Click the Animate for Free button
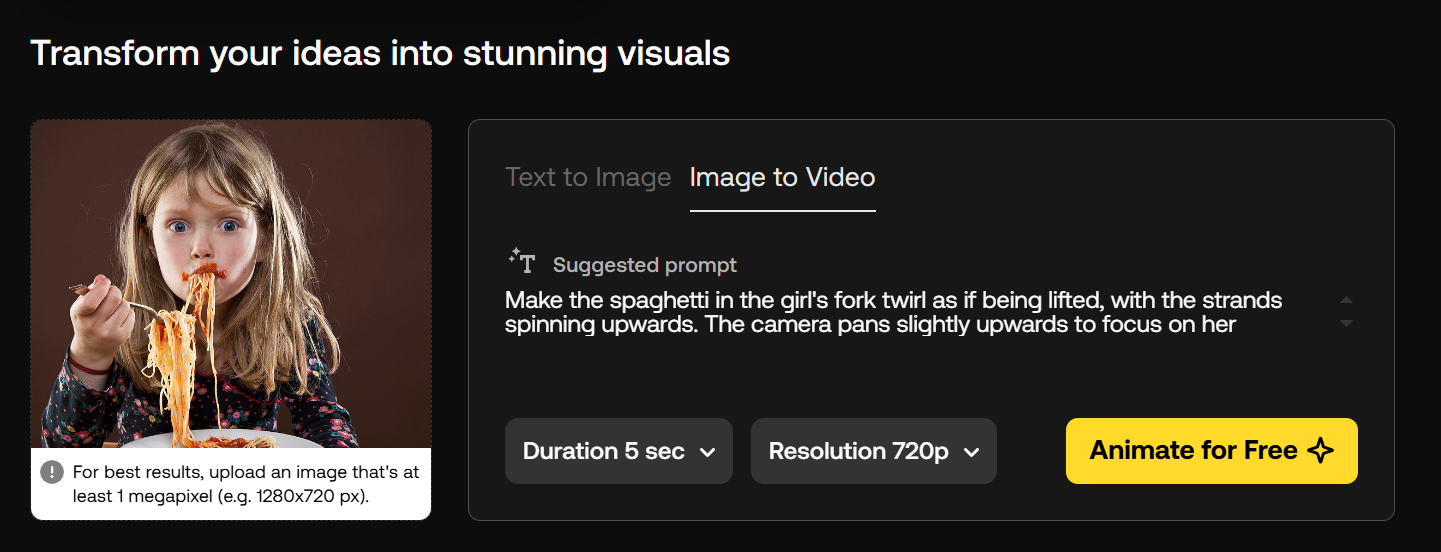Screen dimensions: 1441x552 (x=1212, y=451)
